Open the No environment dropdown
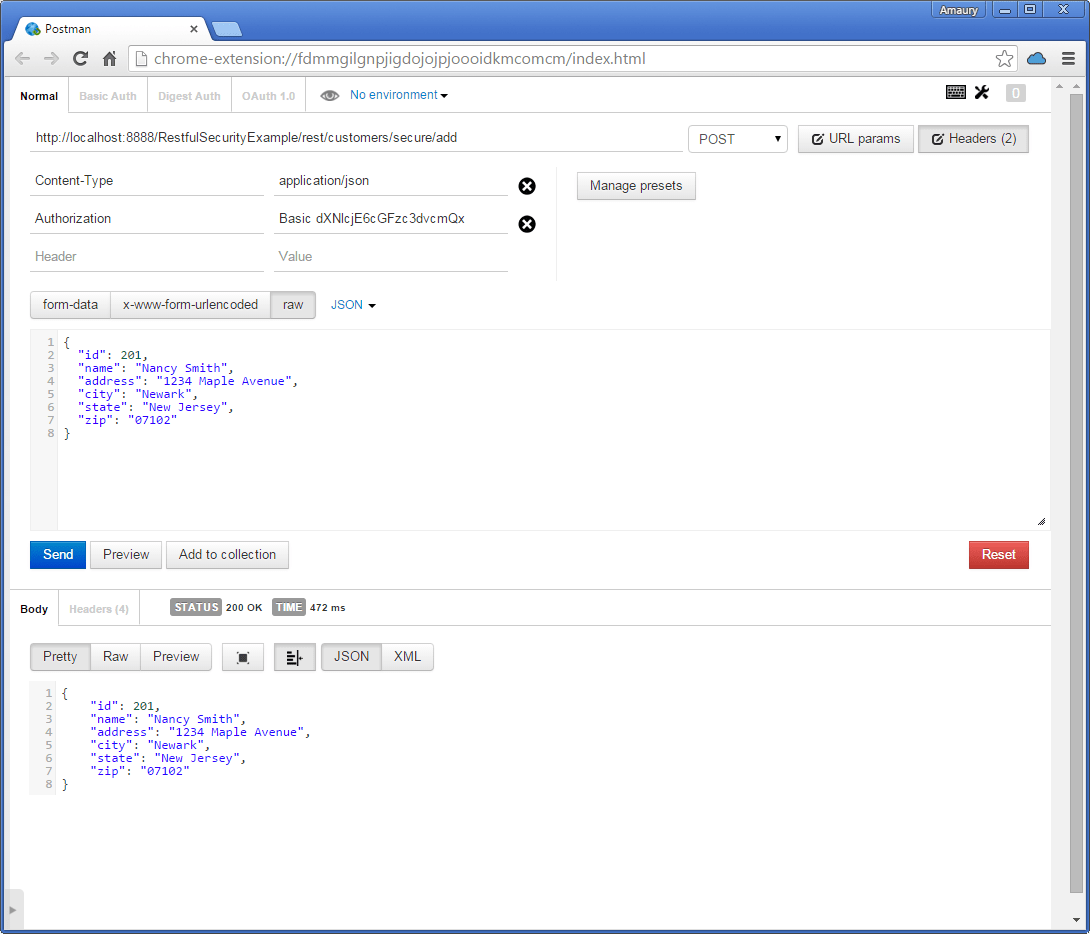The width and height of the screenshot is (1090, 934). 399,95
